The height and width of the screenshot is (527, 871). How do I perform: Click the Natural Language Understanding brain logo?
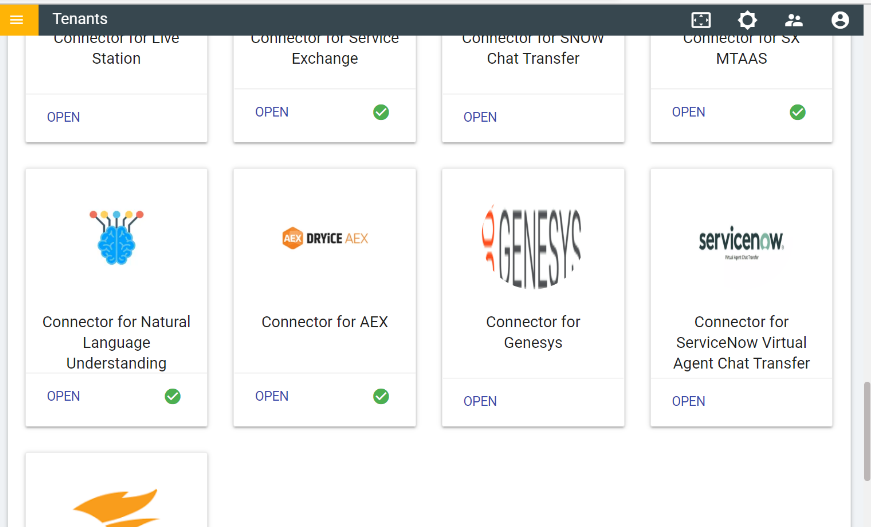click(116, 237)
